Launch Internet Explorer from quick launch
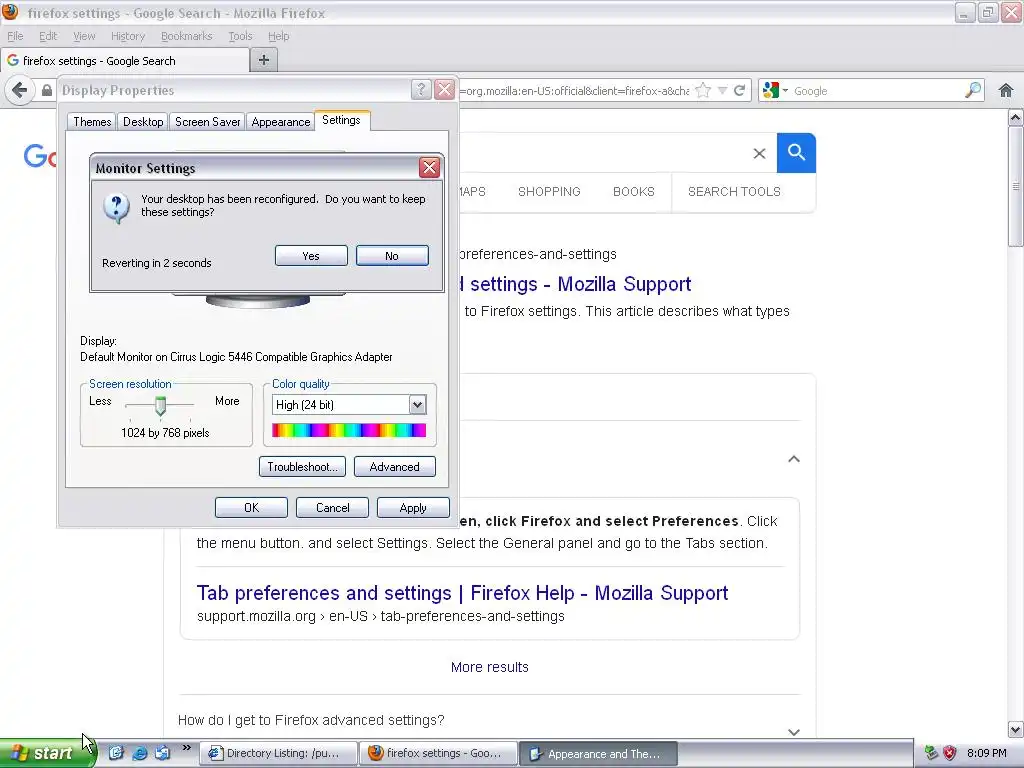 point(140,753)
